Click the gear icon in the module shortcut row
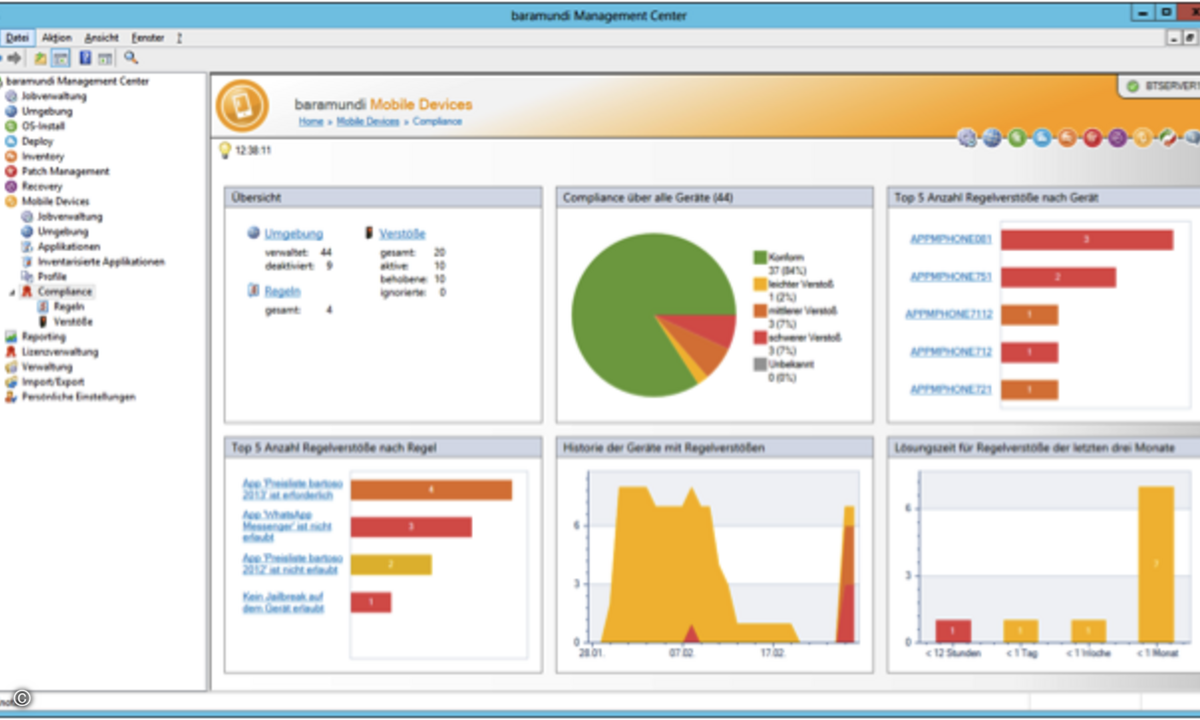The width and height of the screenshot is (1200, 720). (x=967, y=139)
